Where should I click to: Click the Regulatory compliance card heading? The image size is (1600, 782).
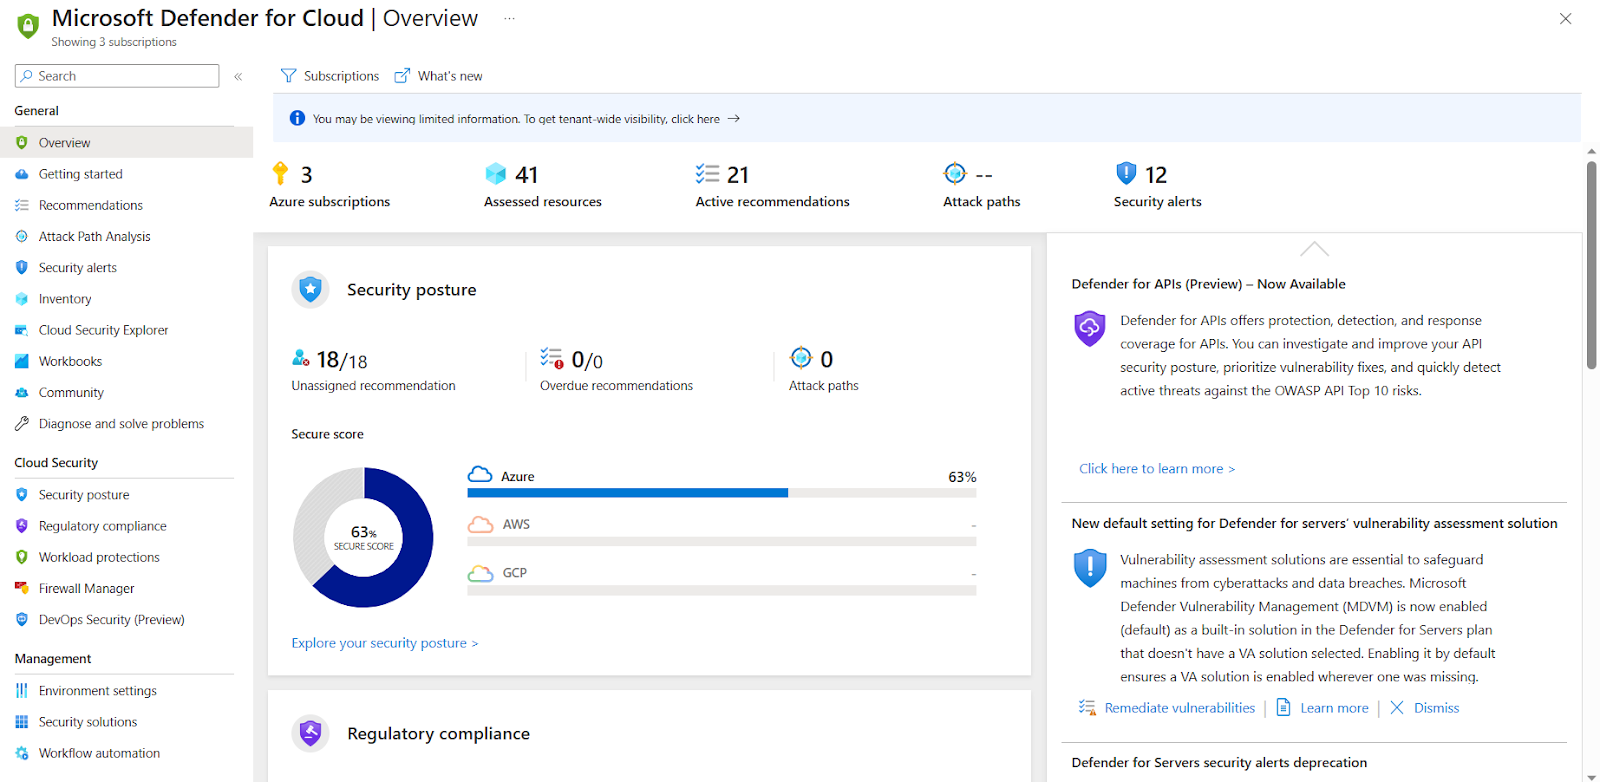pos(438,734)
